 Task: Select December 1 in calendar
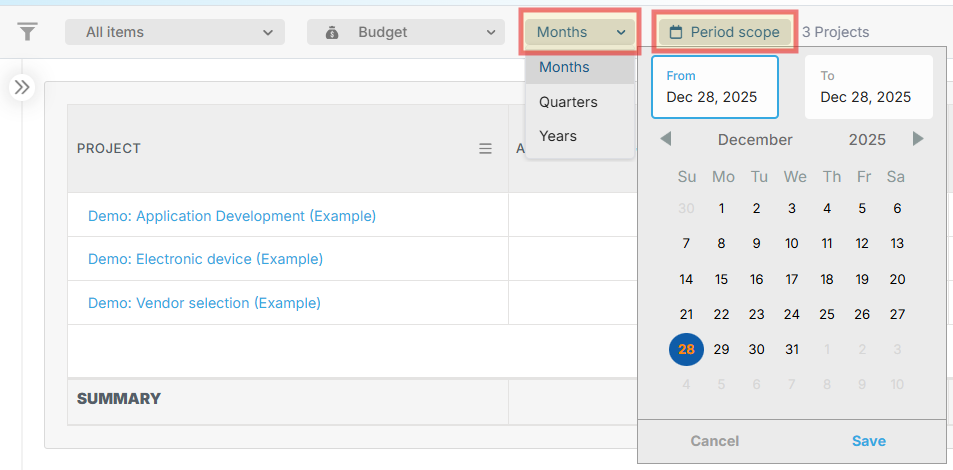coord(721,209)
